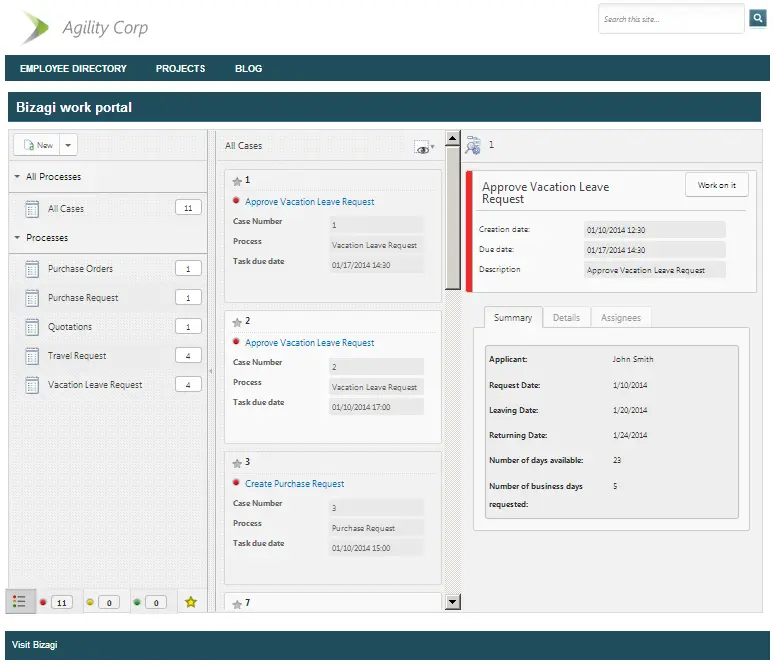The height and width of the screenshot is (666, 774).
Task: Click the New case button
Action: point(37,145)
